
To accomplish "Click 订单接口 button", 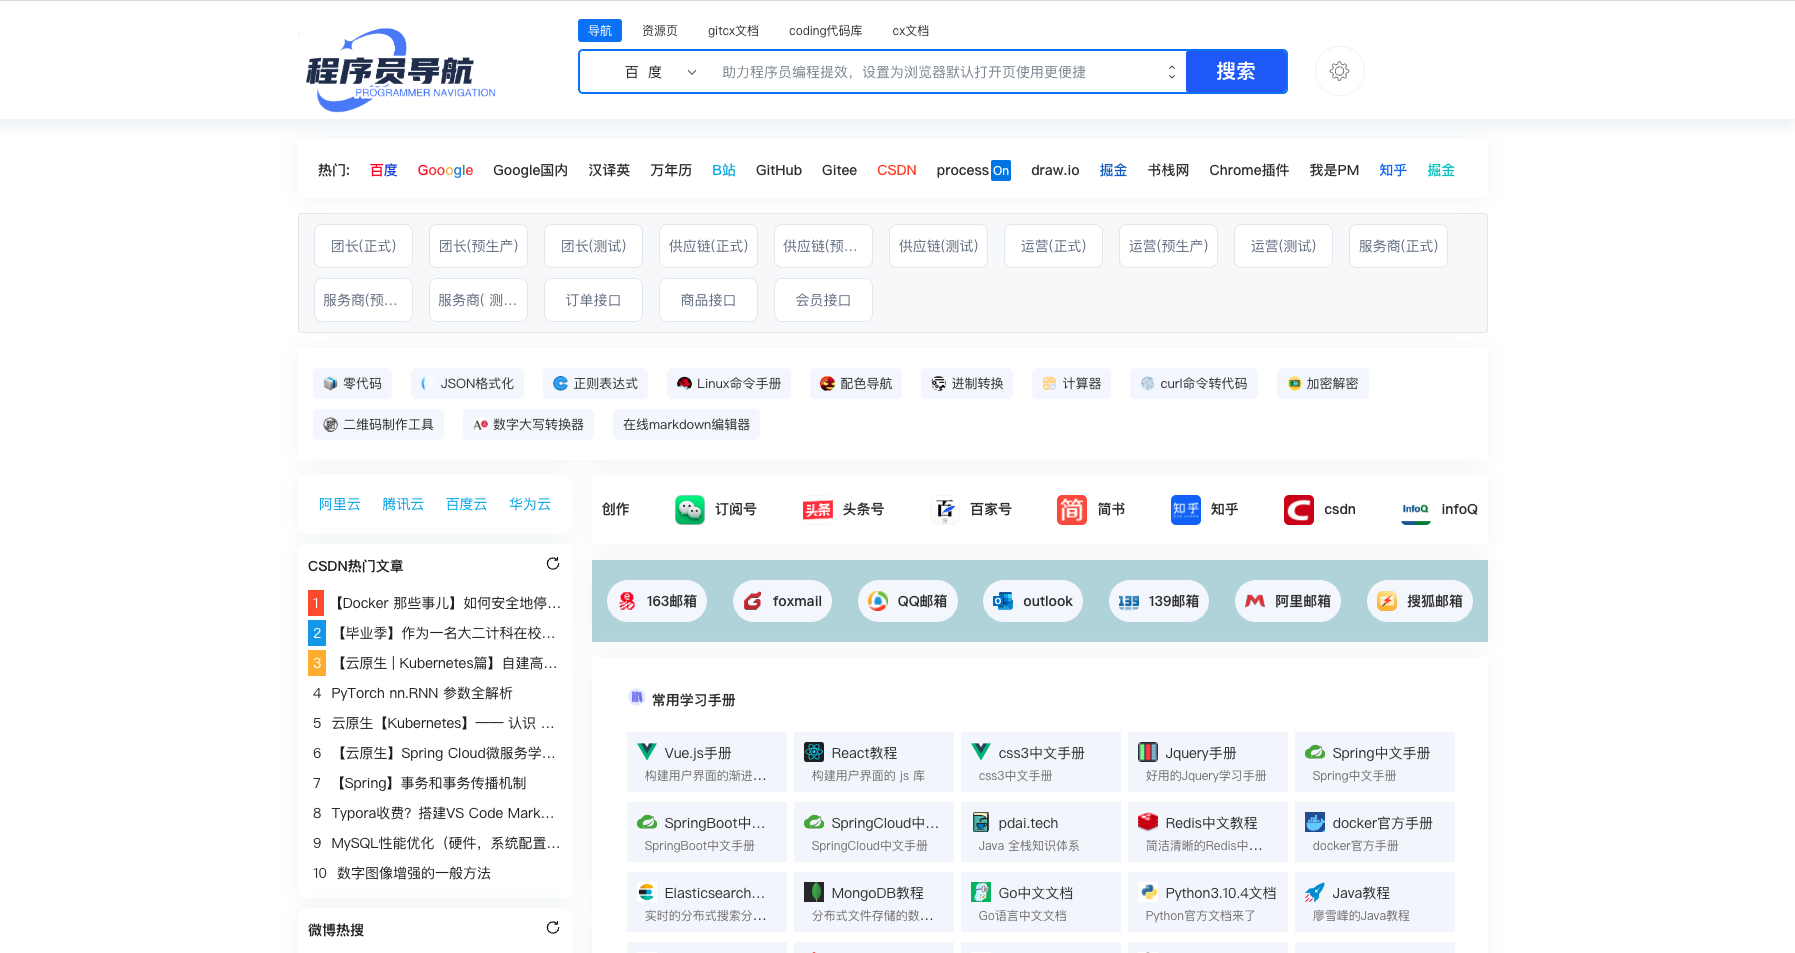I will [x=594, y=300].
